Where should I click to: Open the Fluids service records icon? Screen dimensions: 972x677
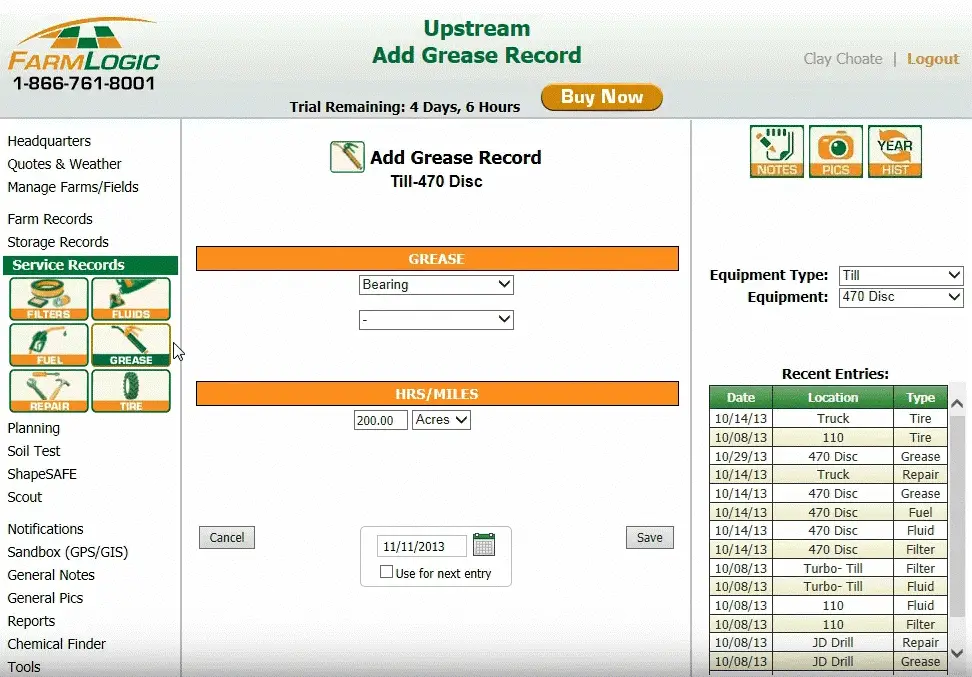(x=131, y=299)
